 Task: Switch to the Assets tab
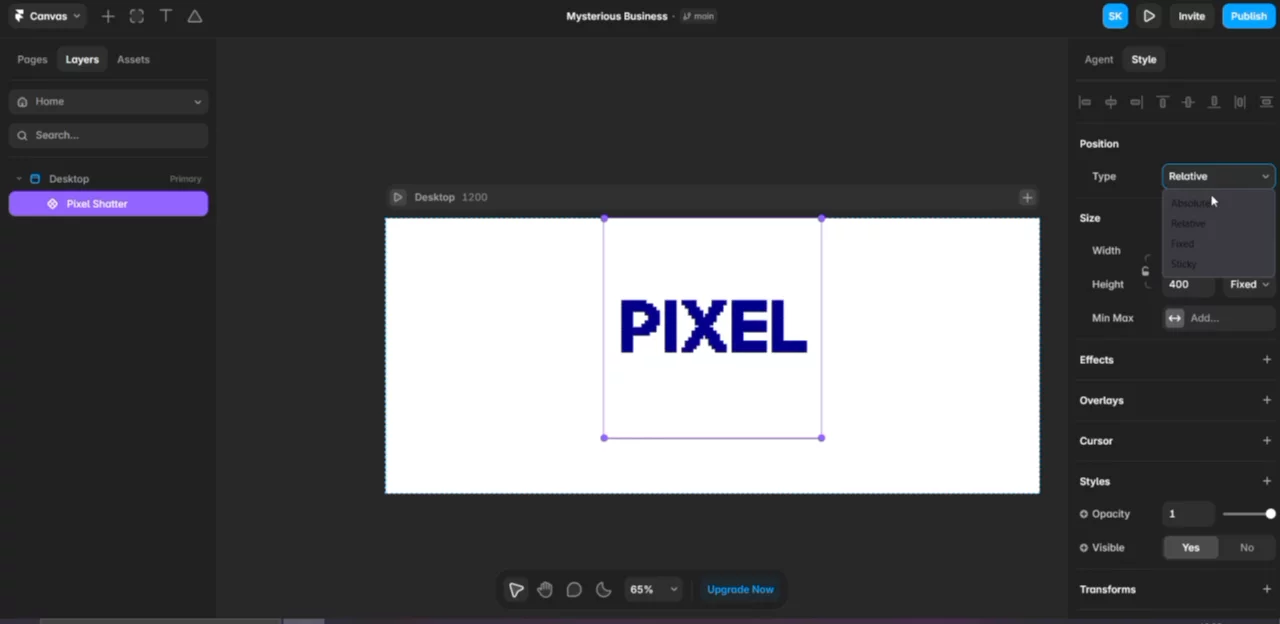133,59
